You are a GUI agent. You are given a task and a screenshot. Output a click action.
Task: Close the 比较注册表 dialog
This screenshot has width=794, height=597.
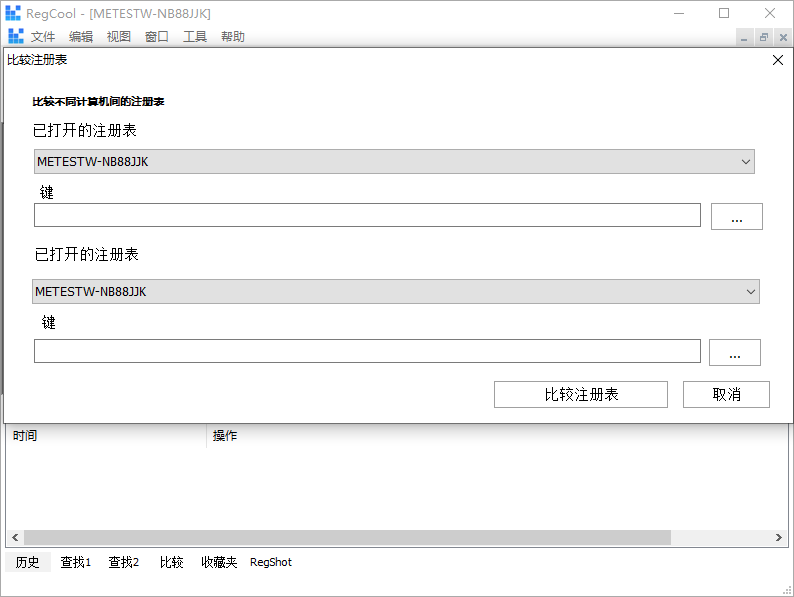coord(778,60)
